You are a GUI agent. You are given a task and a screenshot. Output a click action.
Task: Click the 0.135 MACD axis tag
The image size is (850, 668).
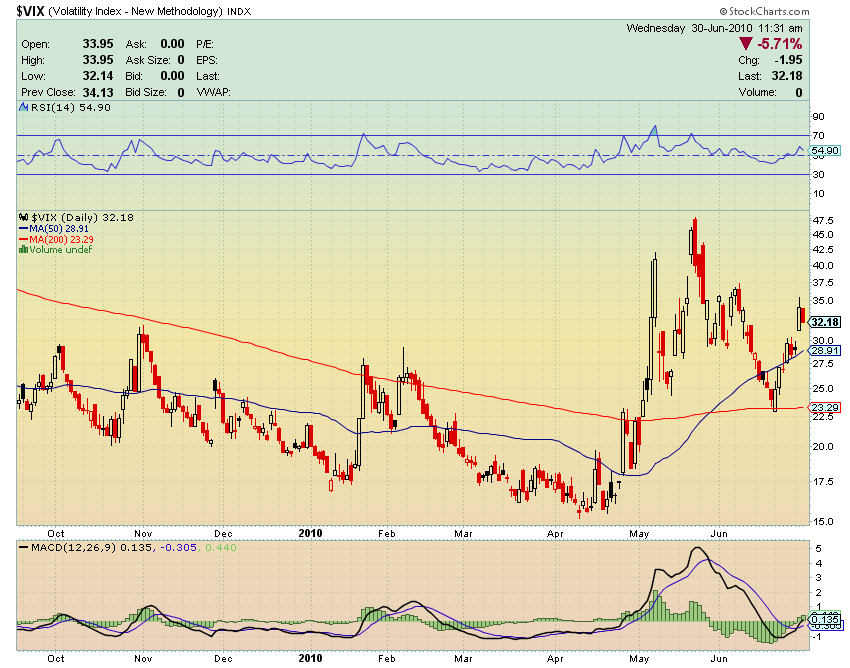825,619
